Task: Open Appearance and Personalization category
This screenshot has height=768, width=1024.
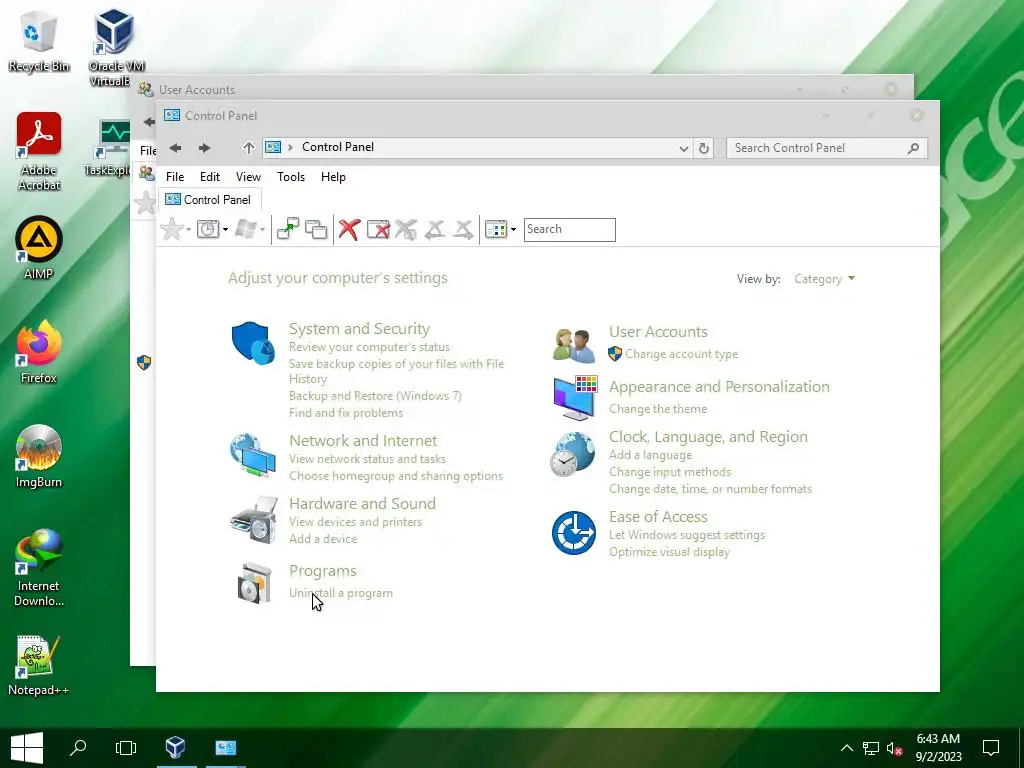Action: tap(719, 387)
